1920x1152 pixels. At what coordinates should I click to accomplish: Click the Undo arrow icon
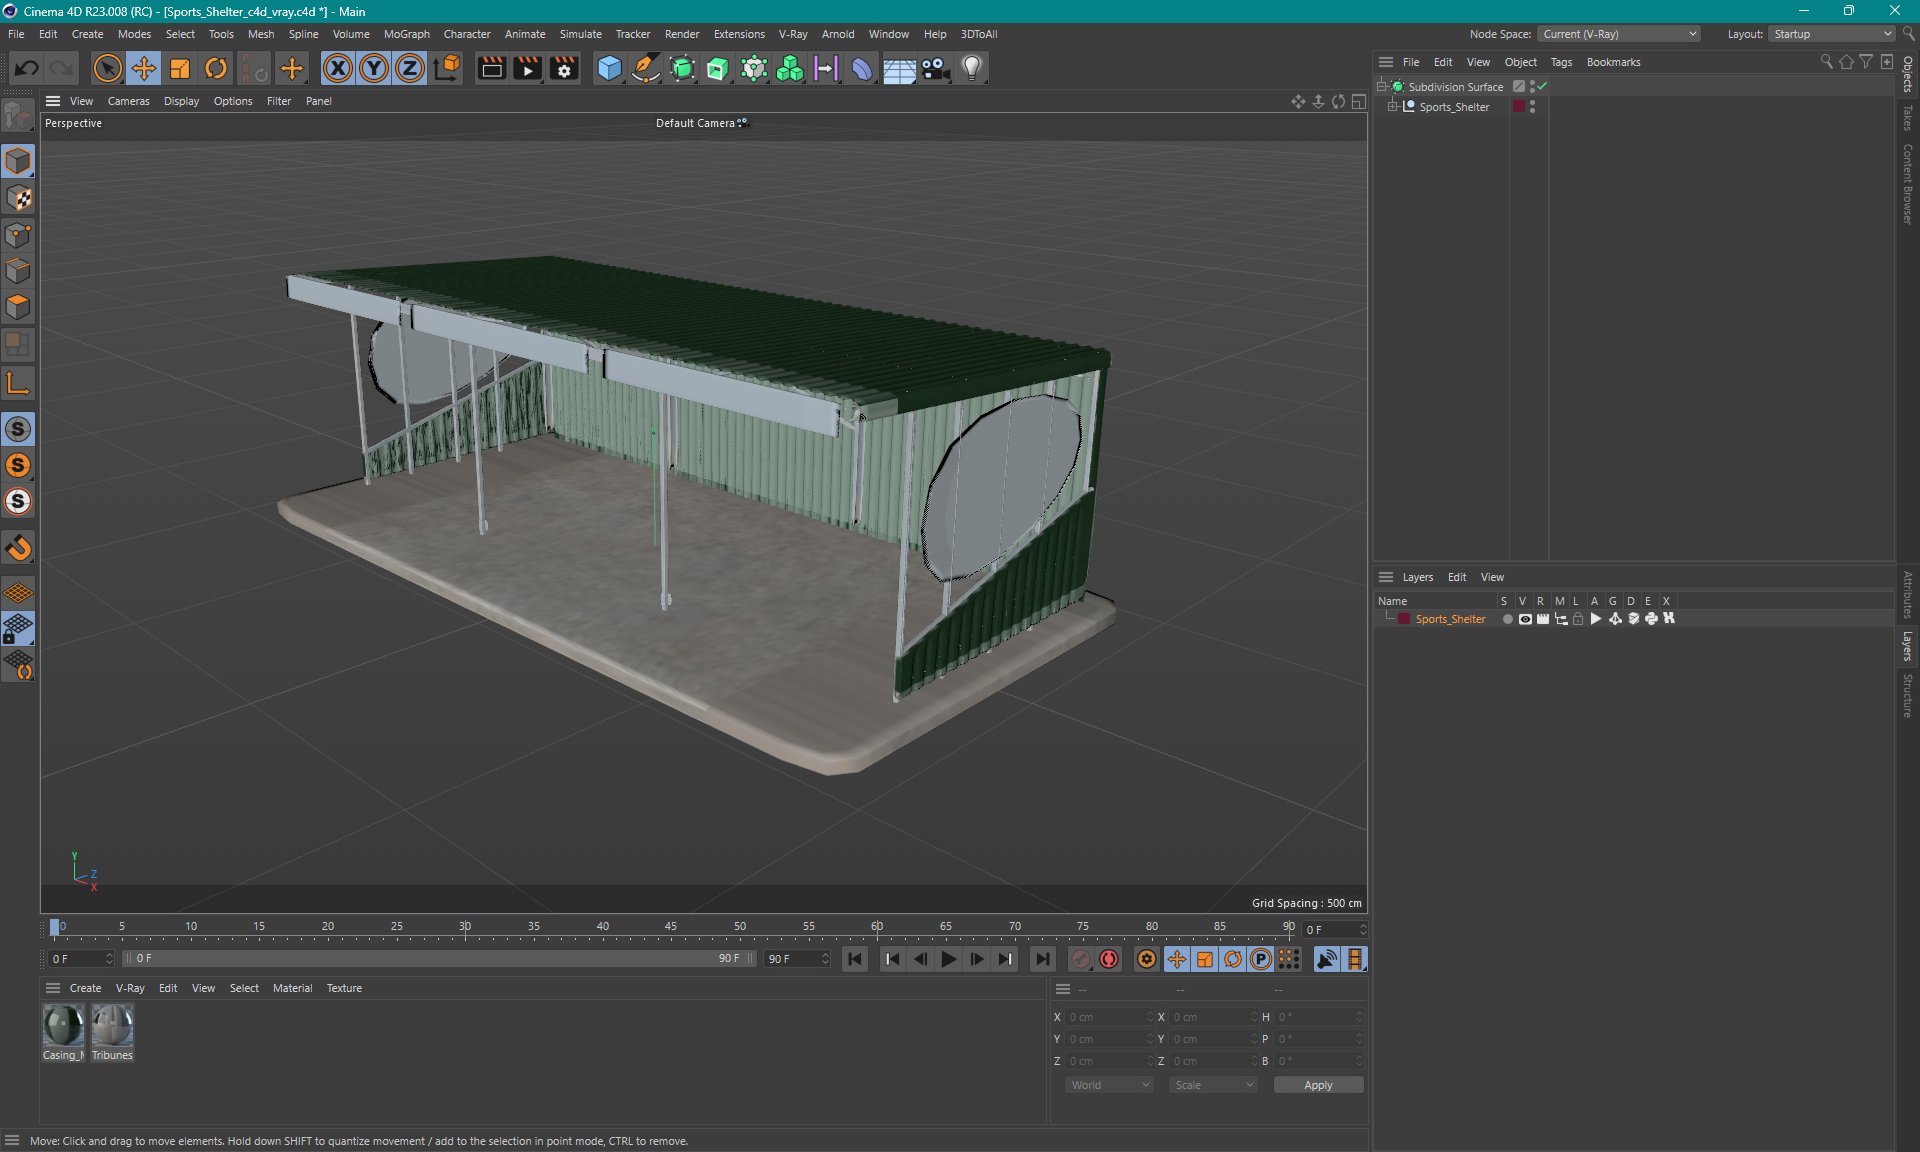27,68
